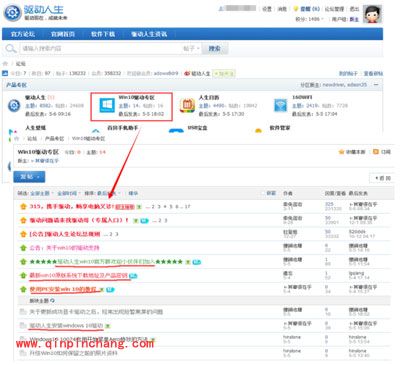This screenshot has width=400, height=365.
Task: Expand the 积分 dropdown
Action: click(309, 19)
